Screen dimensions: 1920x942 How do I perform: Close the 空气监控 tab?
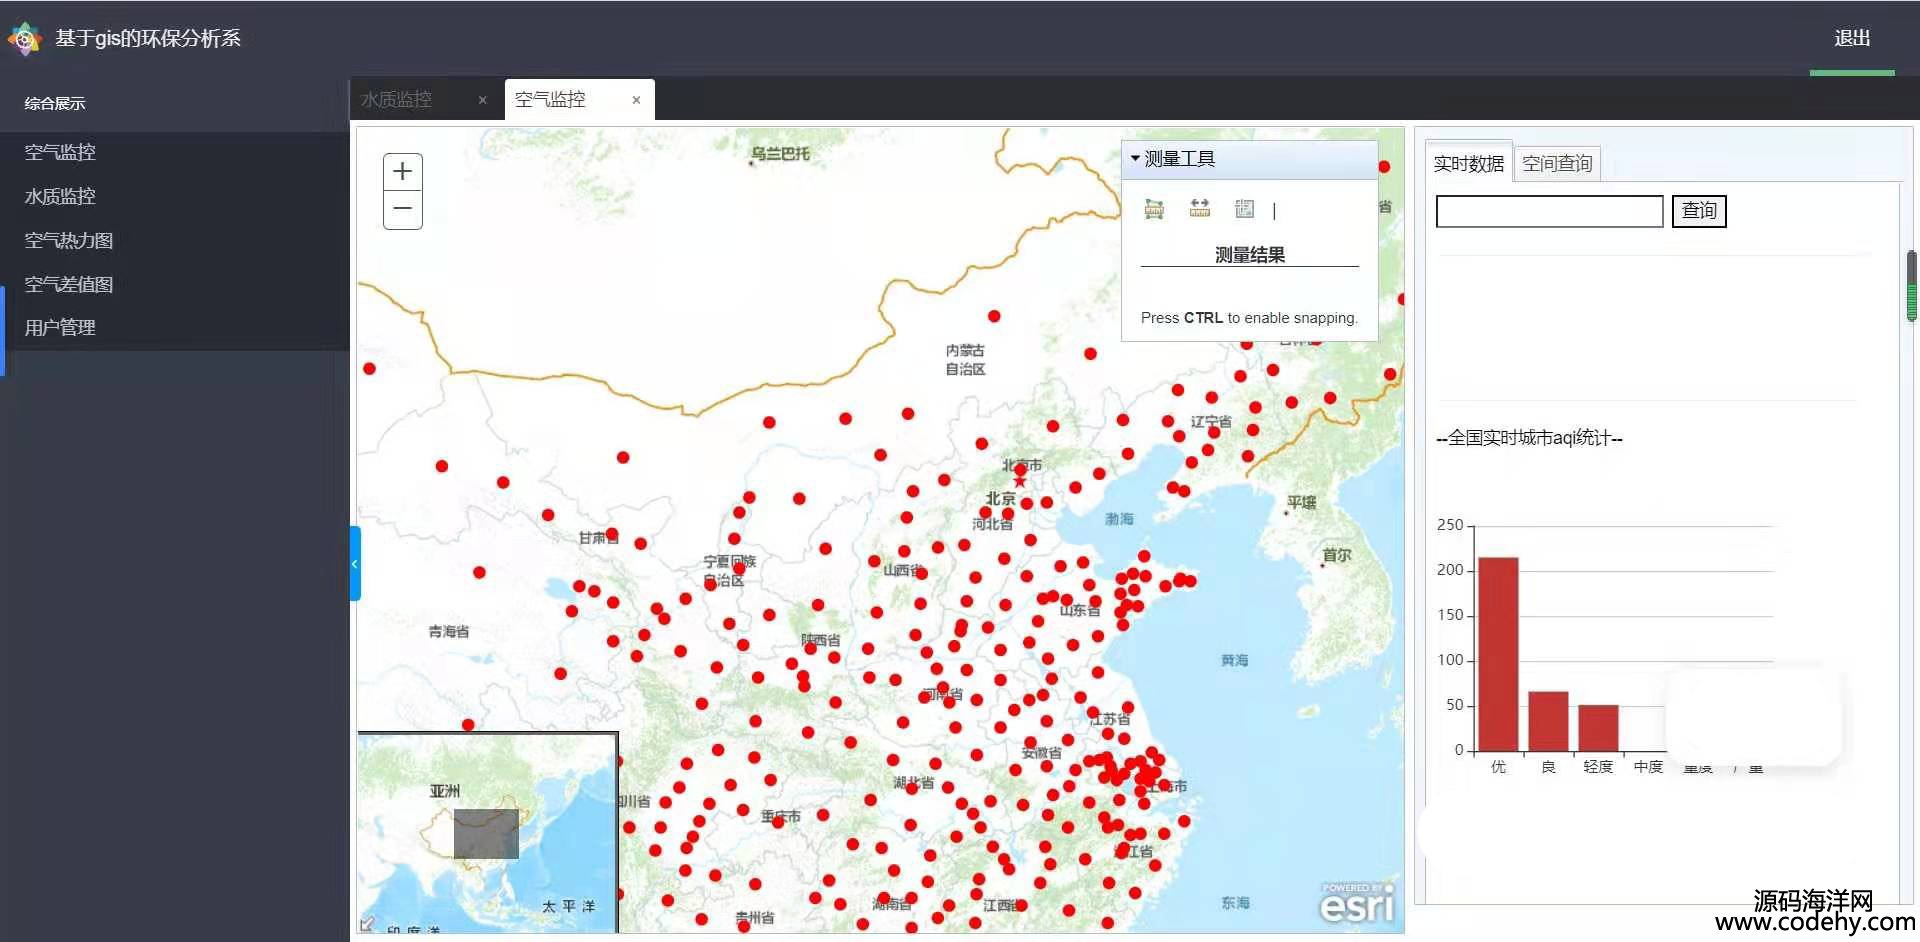coord(636,100)
